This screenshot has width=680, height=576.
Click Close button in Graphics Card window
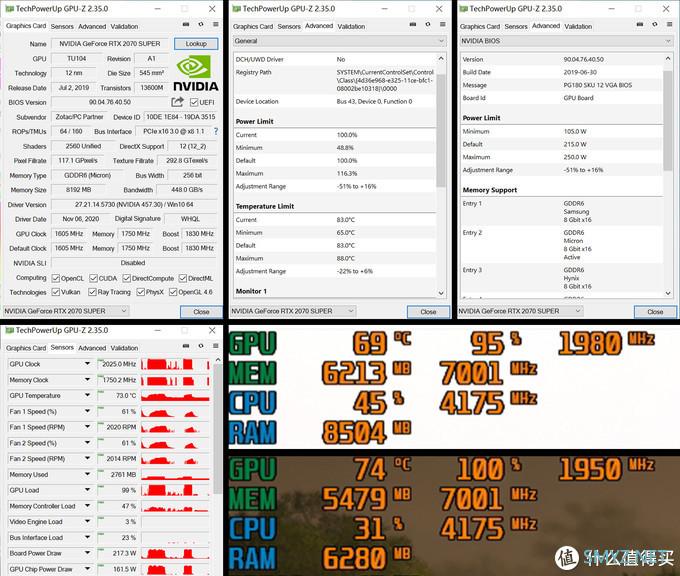(x=201, y=311)
